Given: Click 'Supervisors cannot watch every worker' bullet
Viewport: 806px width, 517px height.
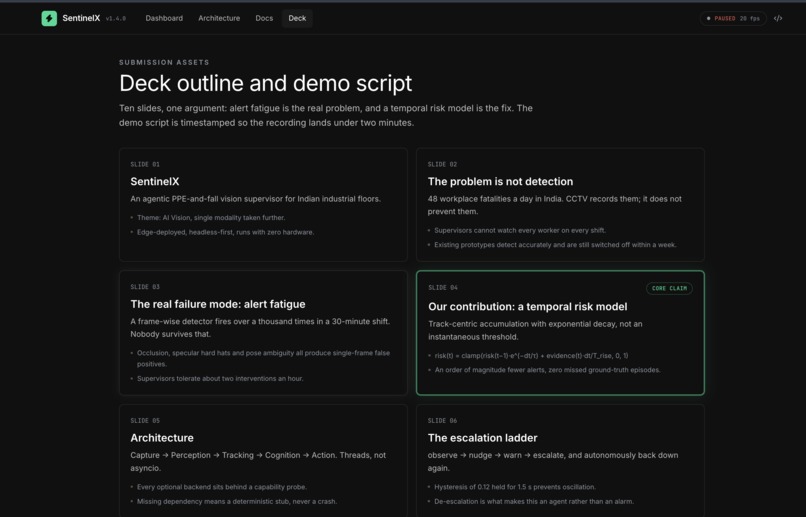Looking at the screenshot, I should point(520,230).
